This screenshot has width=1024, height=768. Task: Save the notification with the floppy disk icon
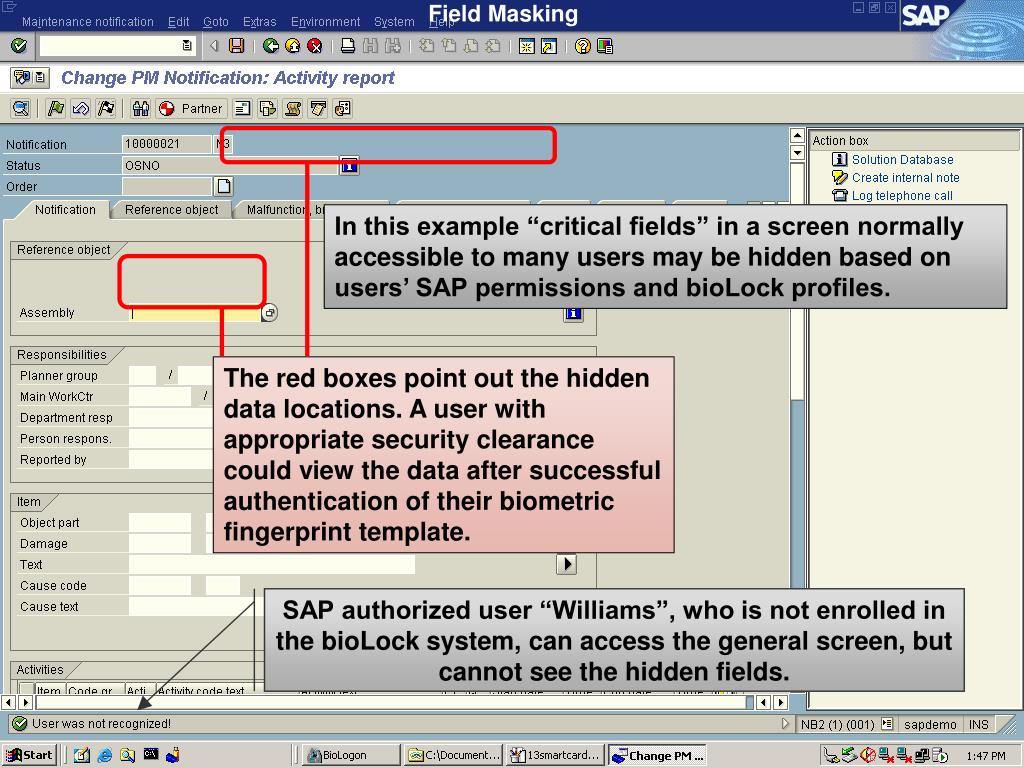click(x=236, y=46)
